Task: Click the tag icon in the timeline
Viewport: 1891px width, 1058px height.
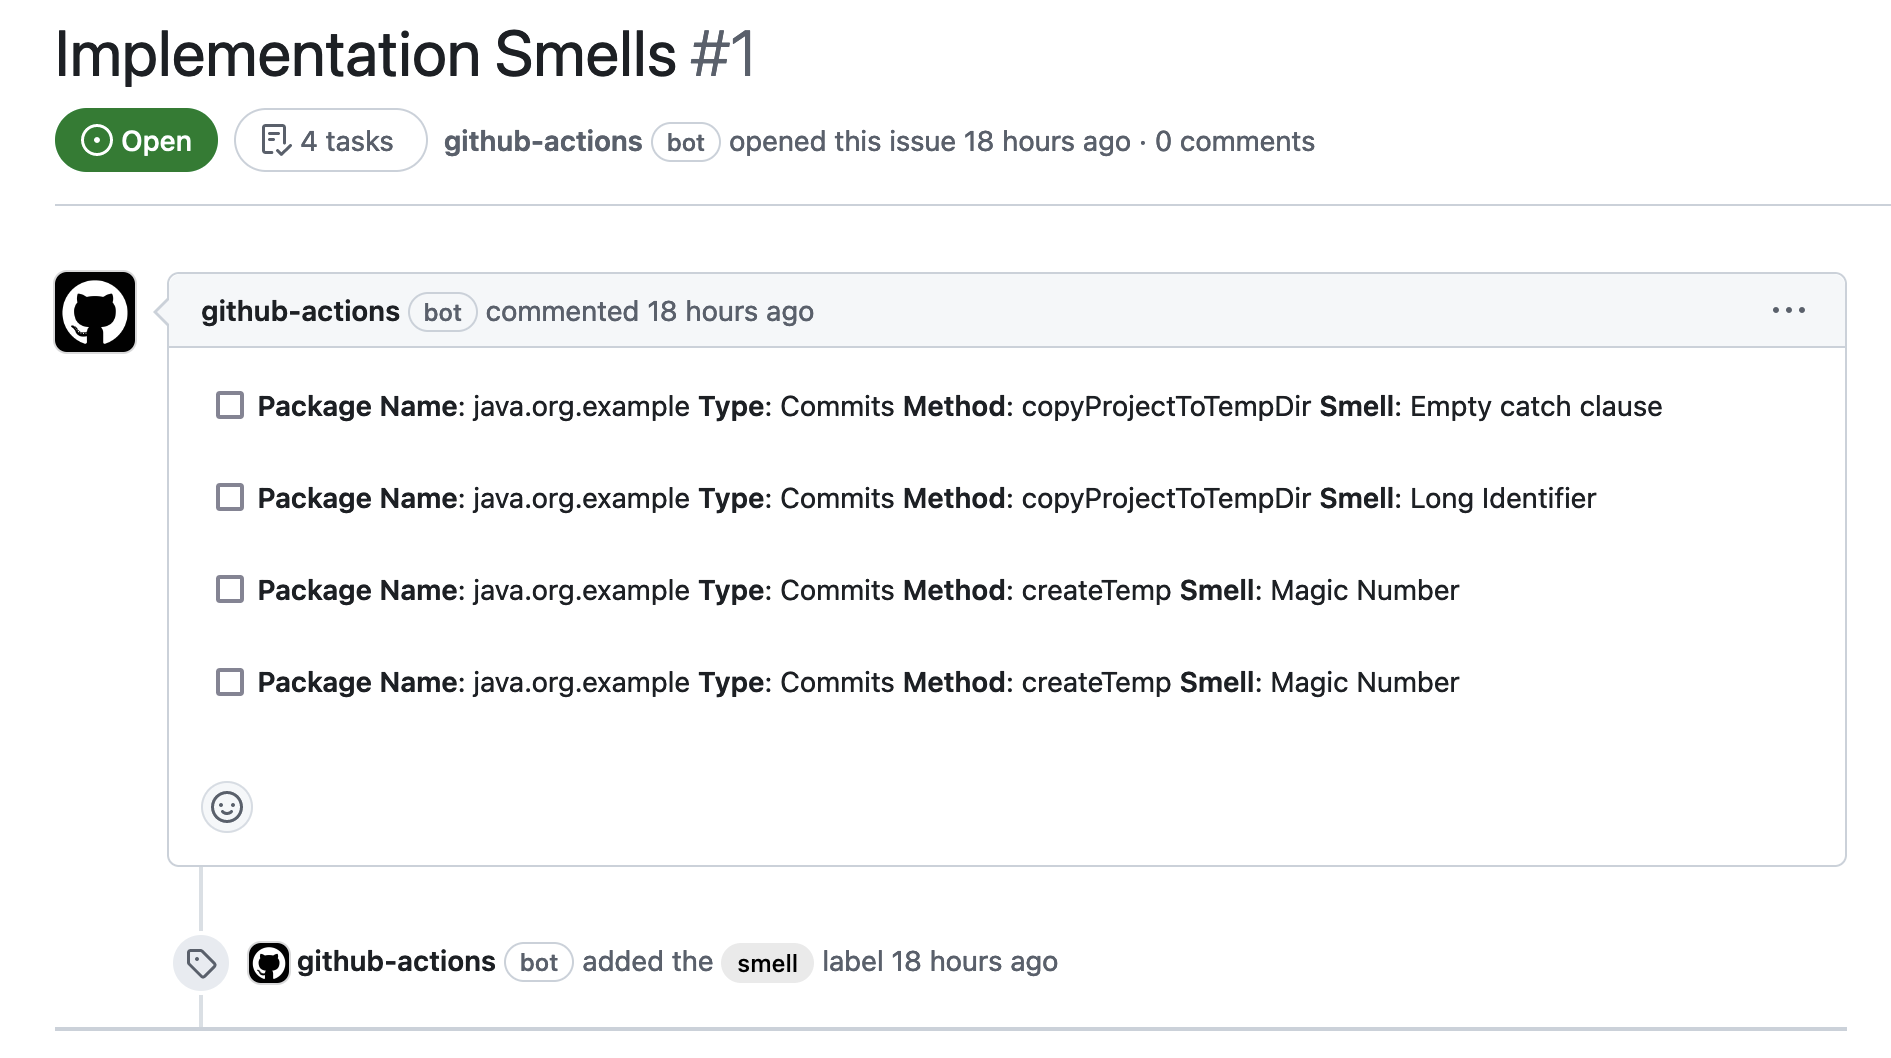Action: (x=201, y=963)
